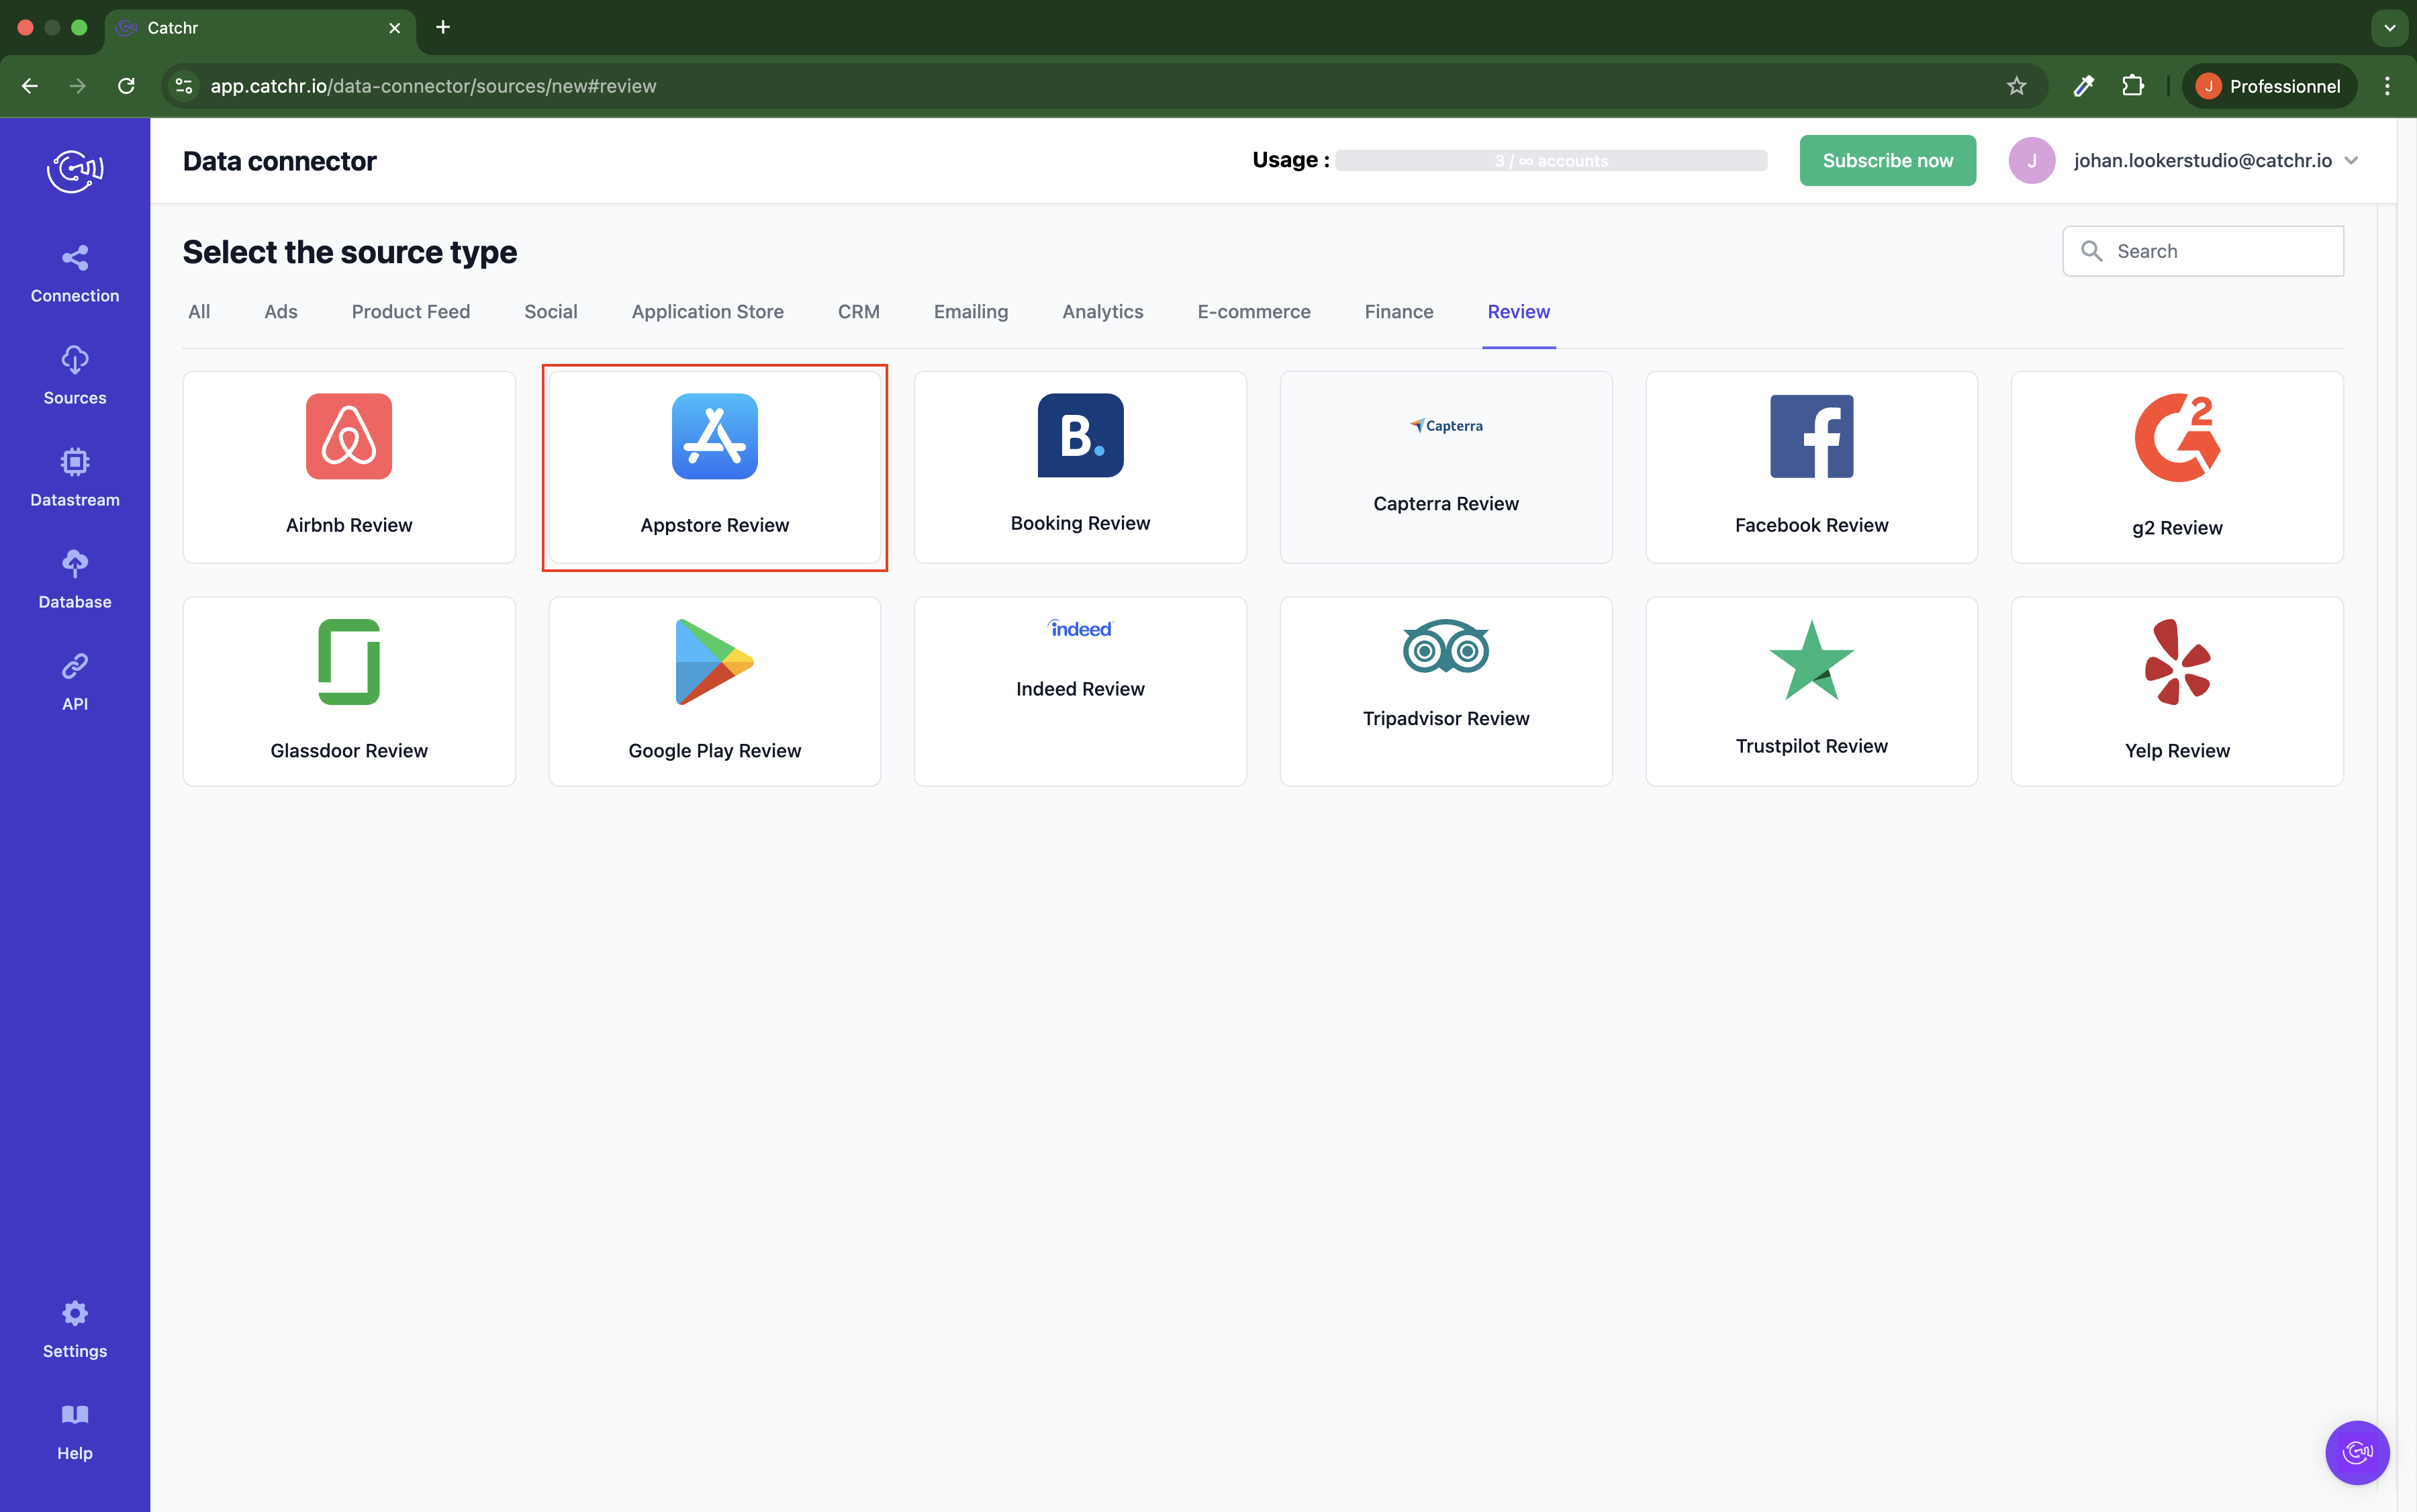
Task: Open a new browser tab
Action: [x=443, y=27]
